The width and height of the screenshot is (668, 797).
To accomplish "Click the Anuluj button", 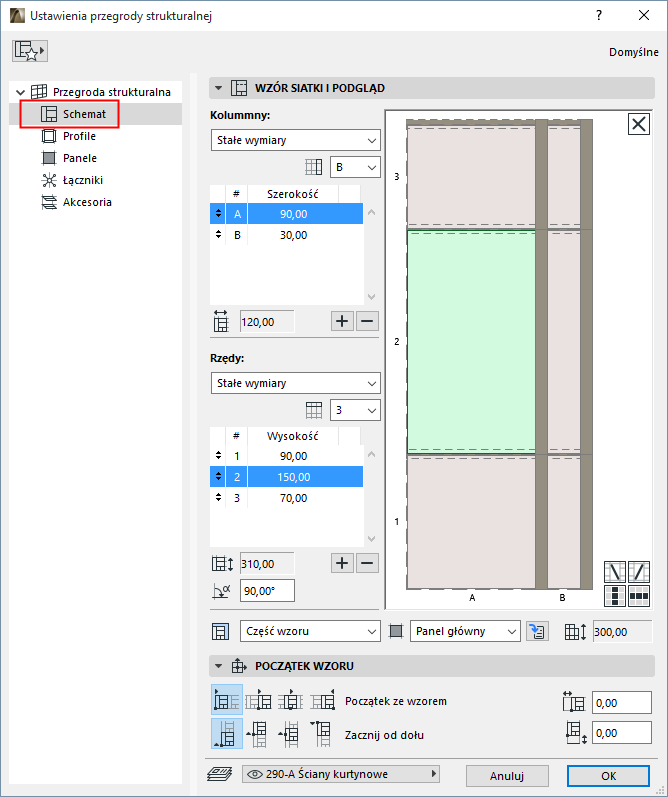I will coord(507,776).
